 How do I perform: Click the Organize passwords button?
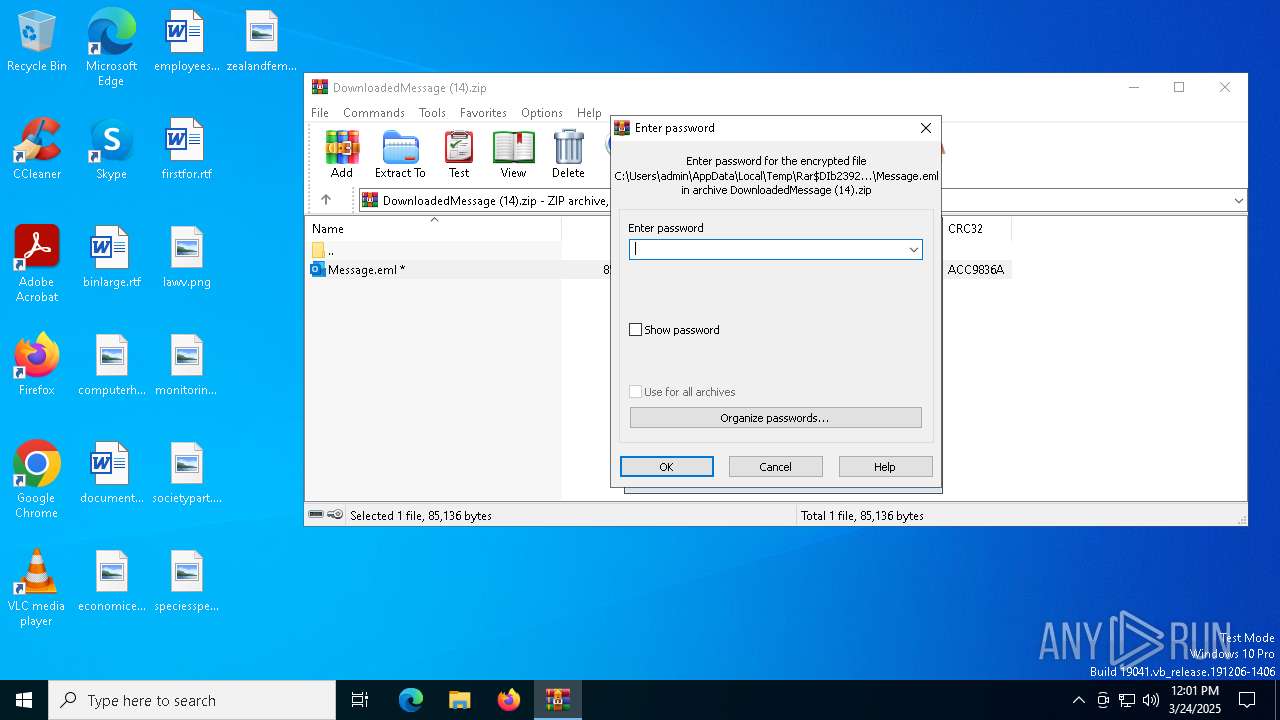776,417
